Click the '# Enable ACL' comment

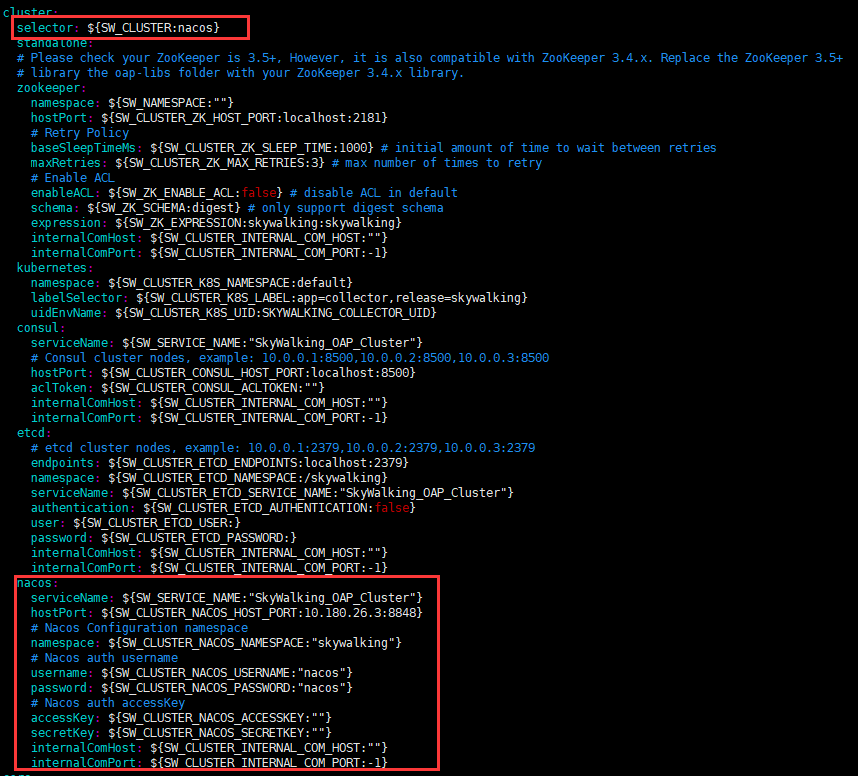[73, 178]
